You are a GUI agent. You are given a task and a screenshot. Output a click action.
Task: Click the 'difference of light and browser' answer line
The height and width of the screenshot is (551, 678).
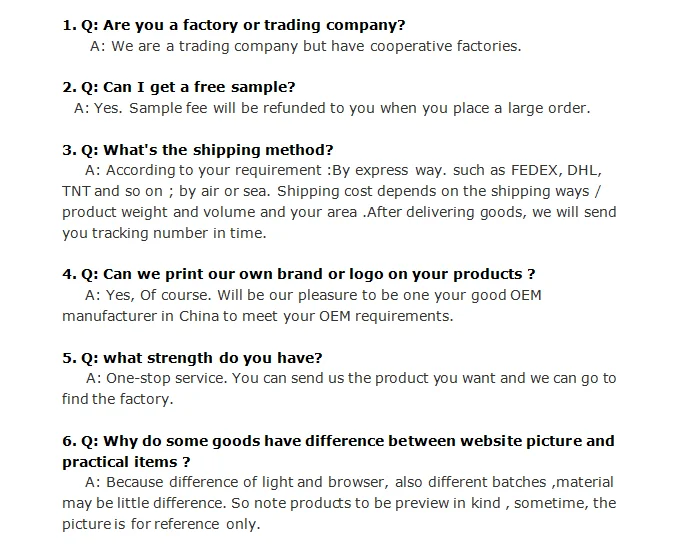[349, 482]
